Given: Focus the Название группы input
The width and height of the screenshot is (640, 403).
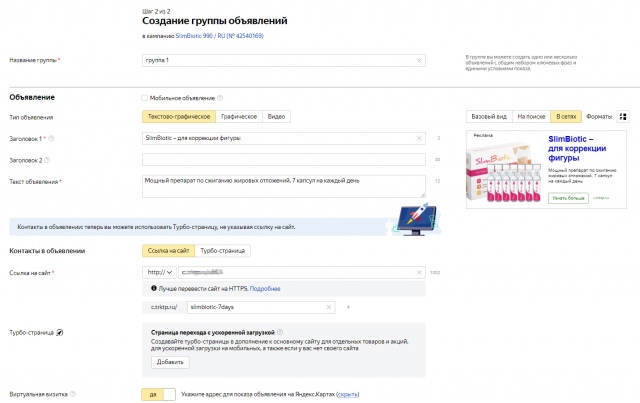Looking at the screenshot, I should coord(284,60).
